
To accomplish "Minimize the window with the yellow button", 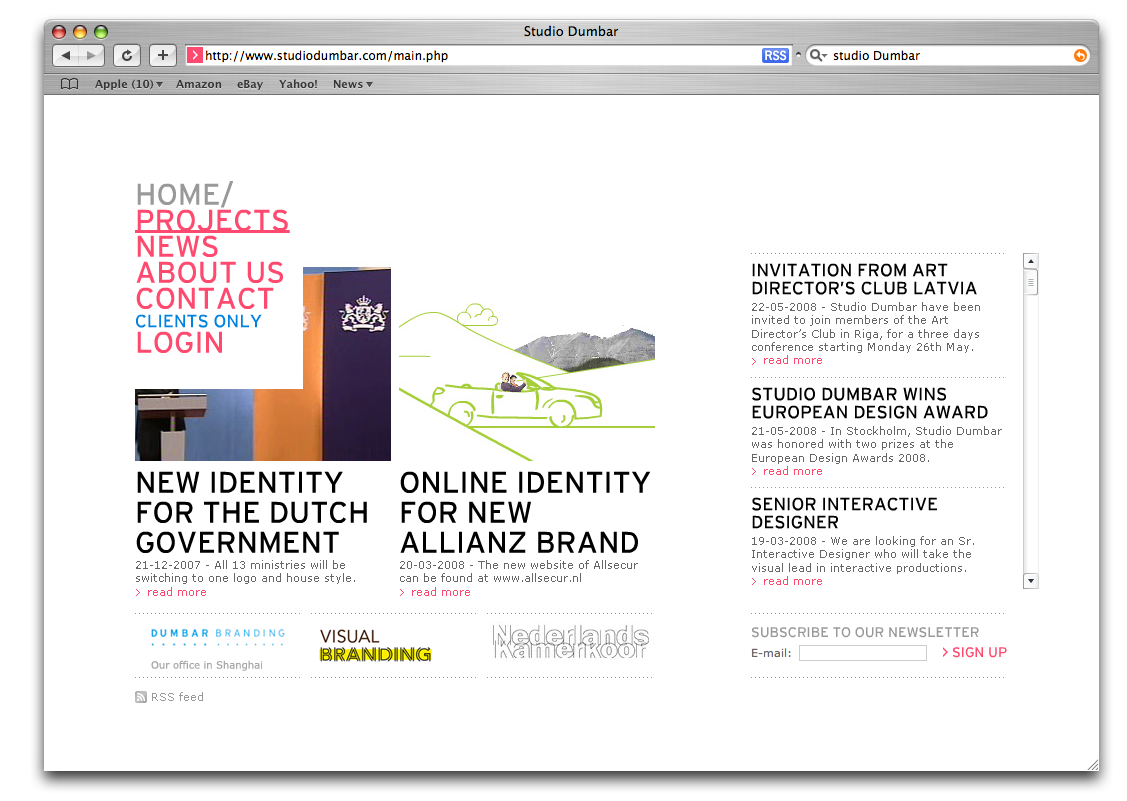I will pos(80,32).
